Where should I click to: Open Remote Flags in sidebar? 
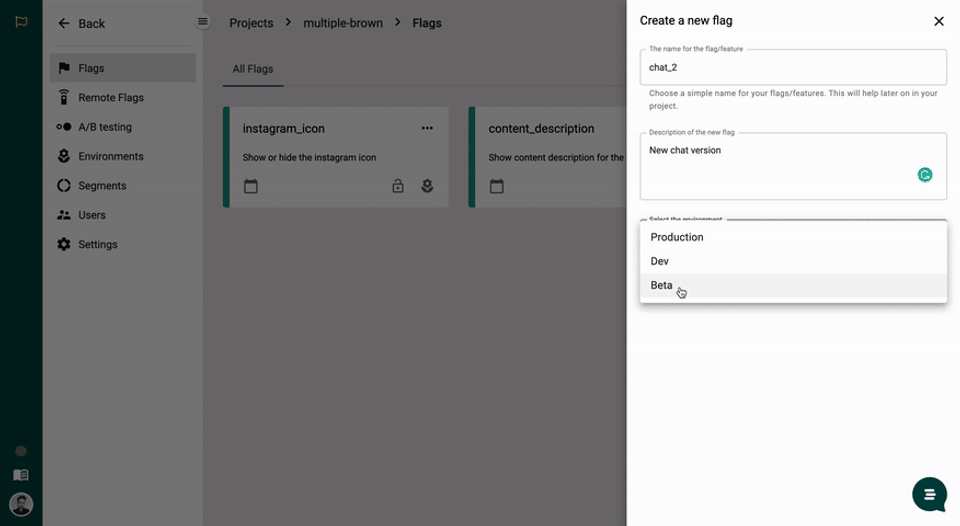122,97
